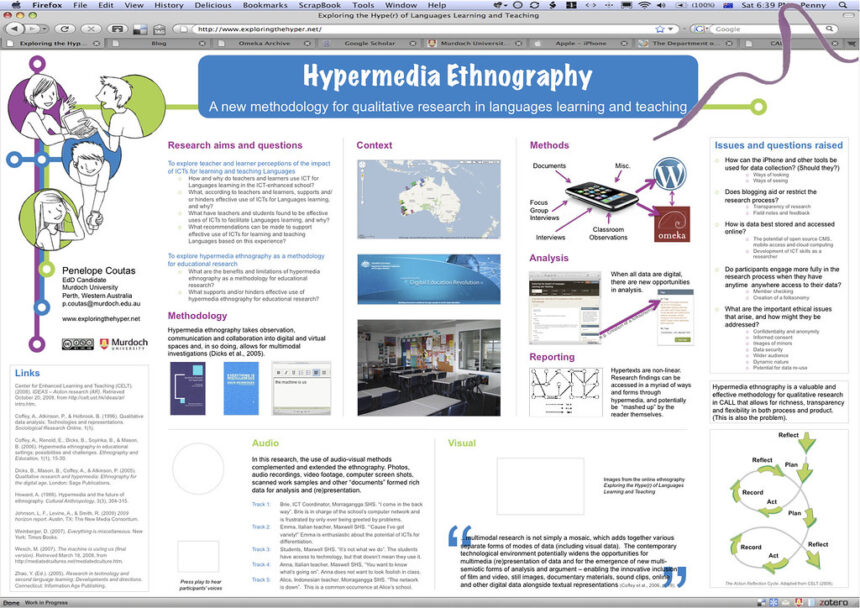Click the WordPress logo in Methods section
The height and width of the screenshot is (608, 860).
(670, 174)
